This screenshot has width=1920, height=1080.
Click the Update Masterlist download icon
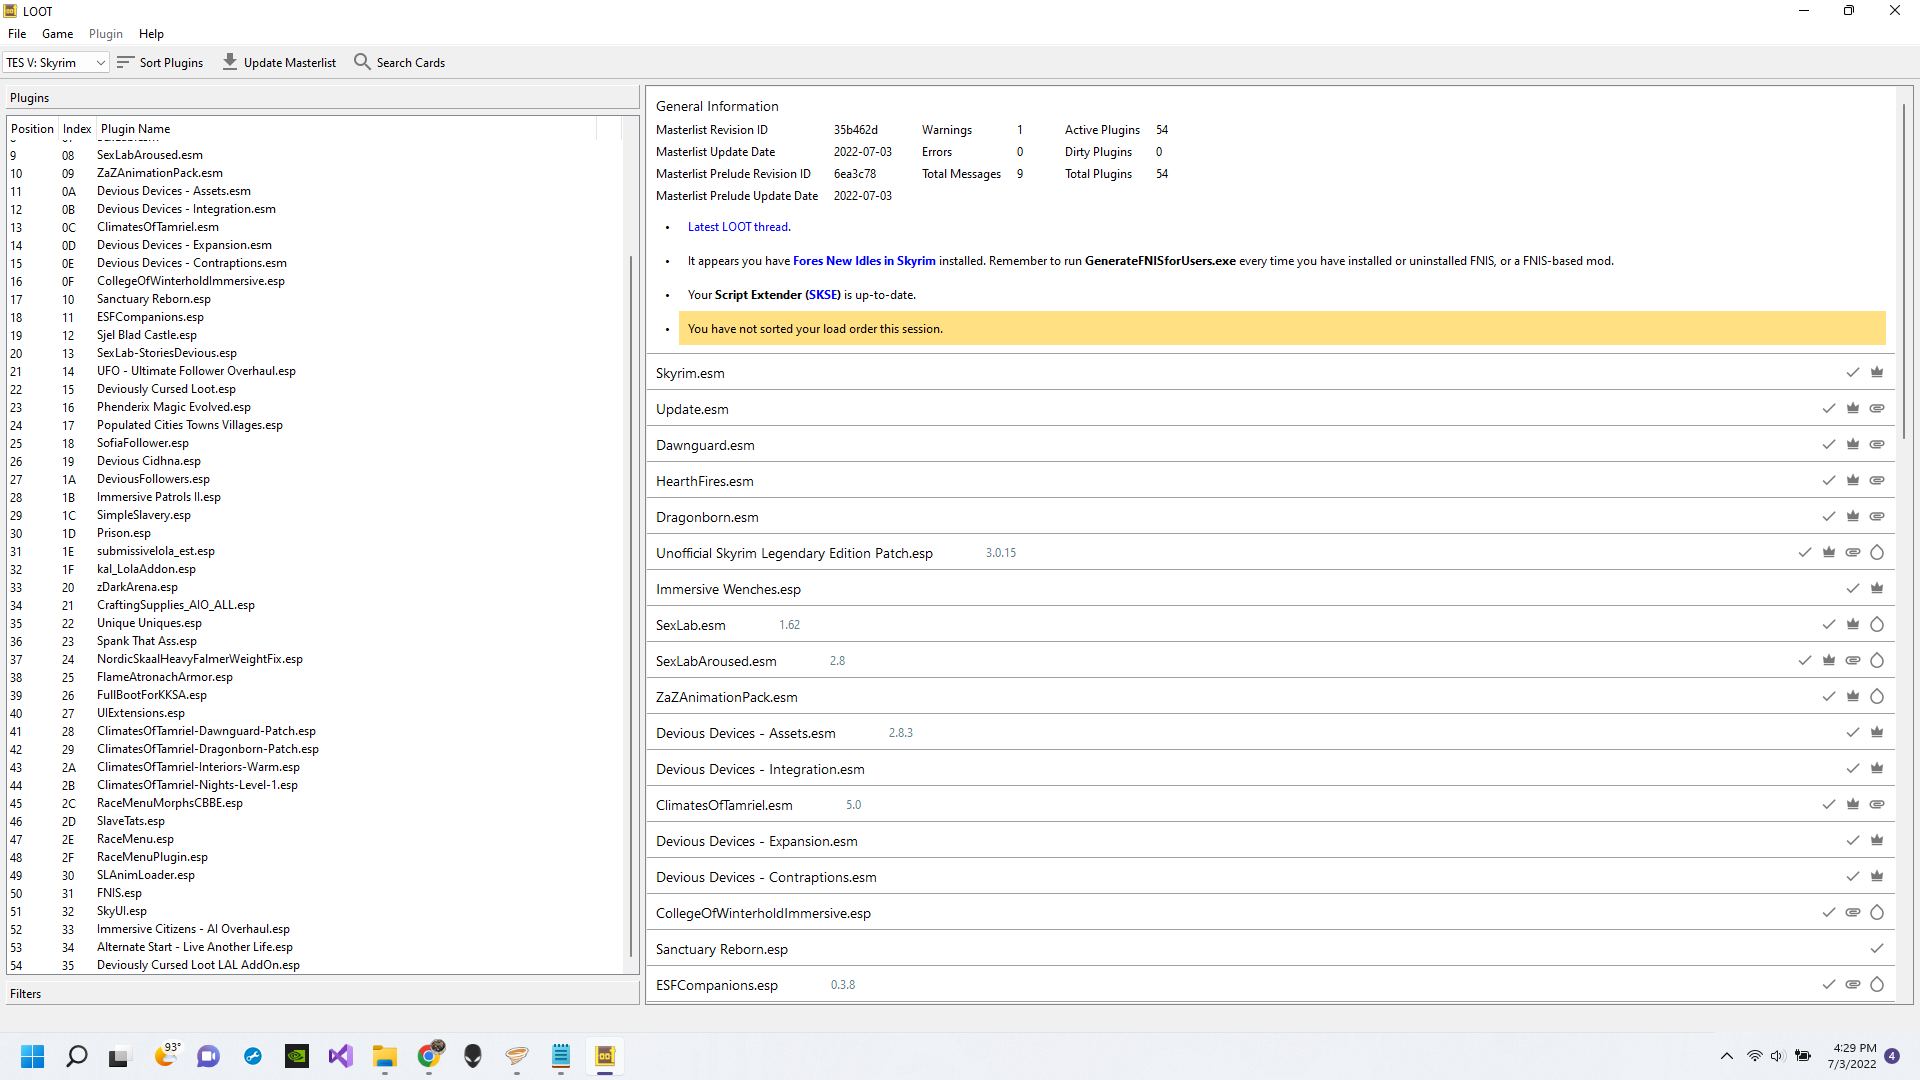pos(230,62)
